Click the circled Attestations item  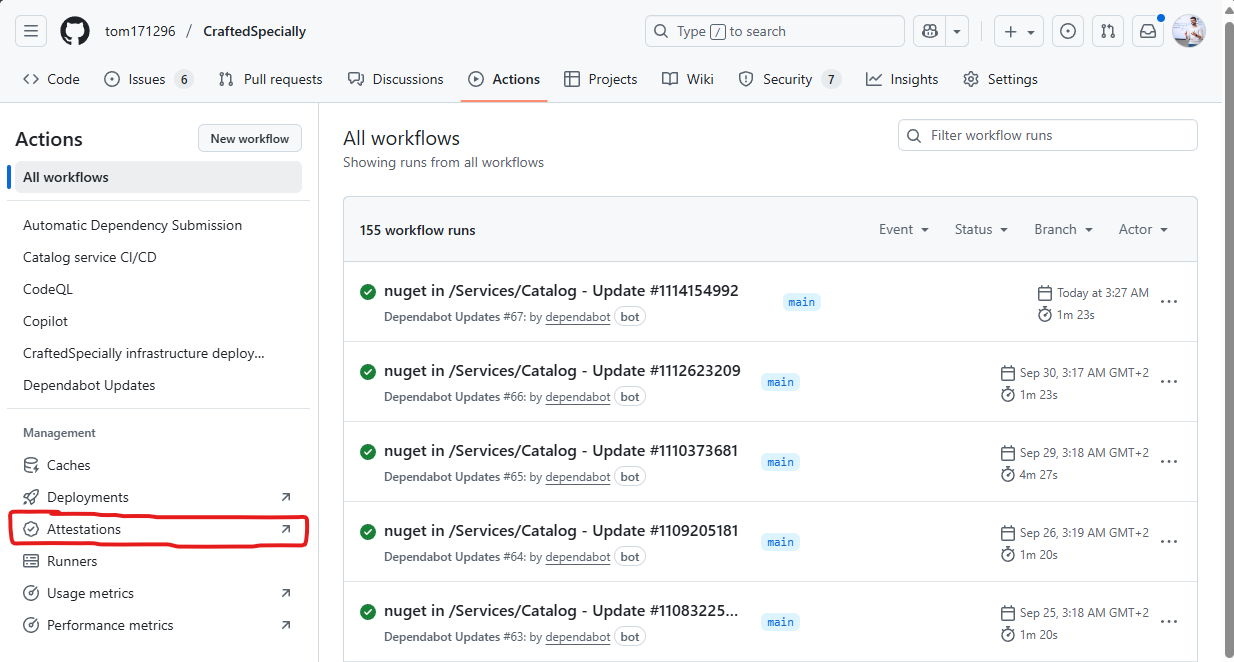click(85, 528)
